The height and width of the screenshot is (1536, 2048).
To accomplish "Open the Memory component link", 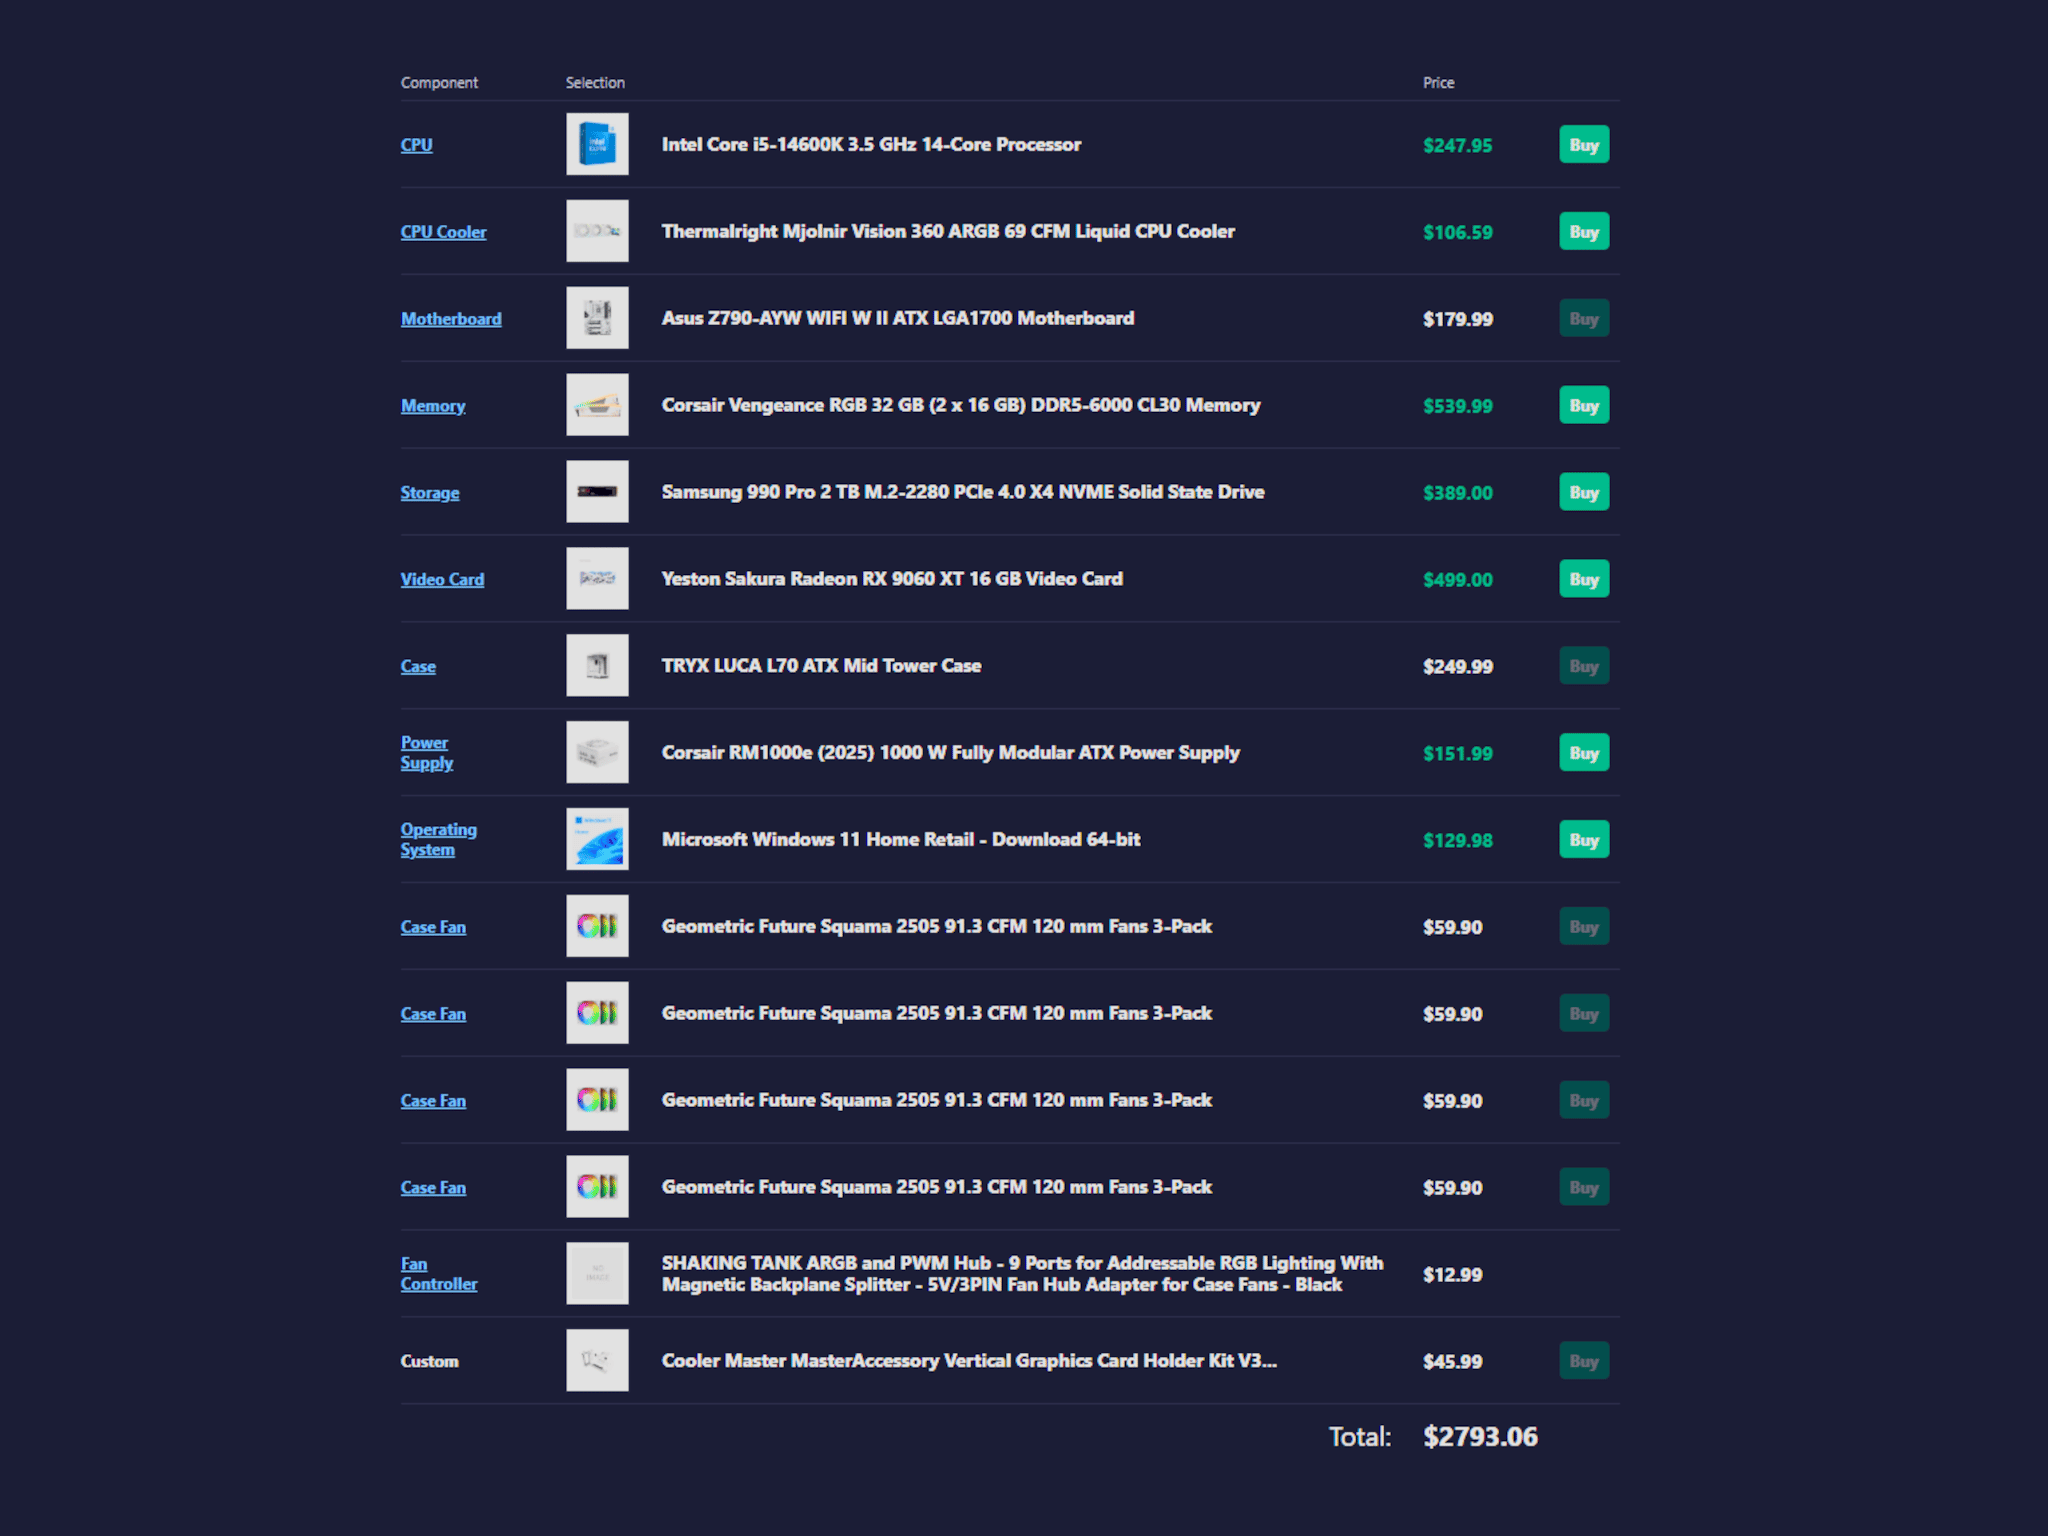I will [433, 406].
